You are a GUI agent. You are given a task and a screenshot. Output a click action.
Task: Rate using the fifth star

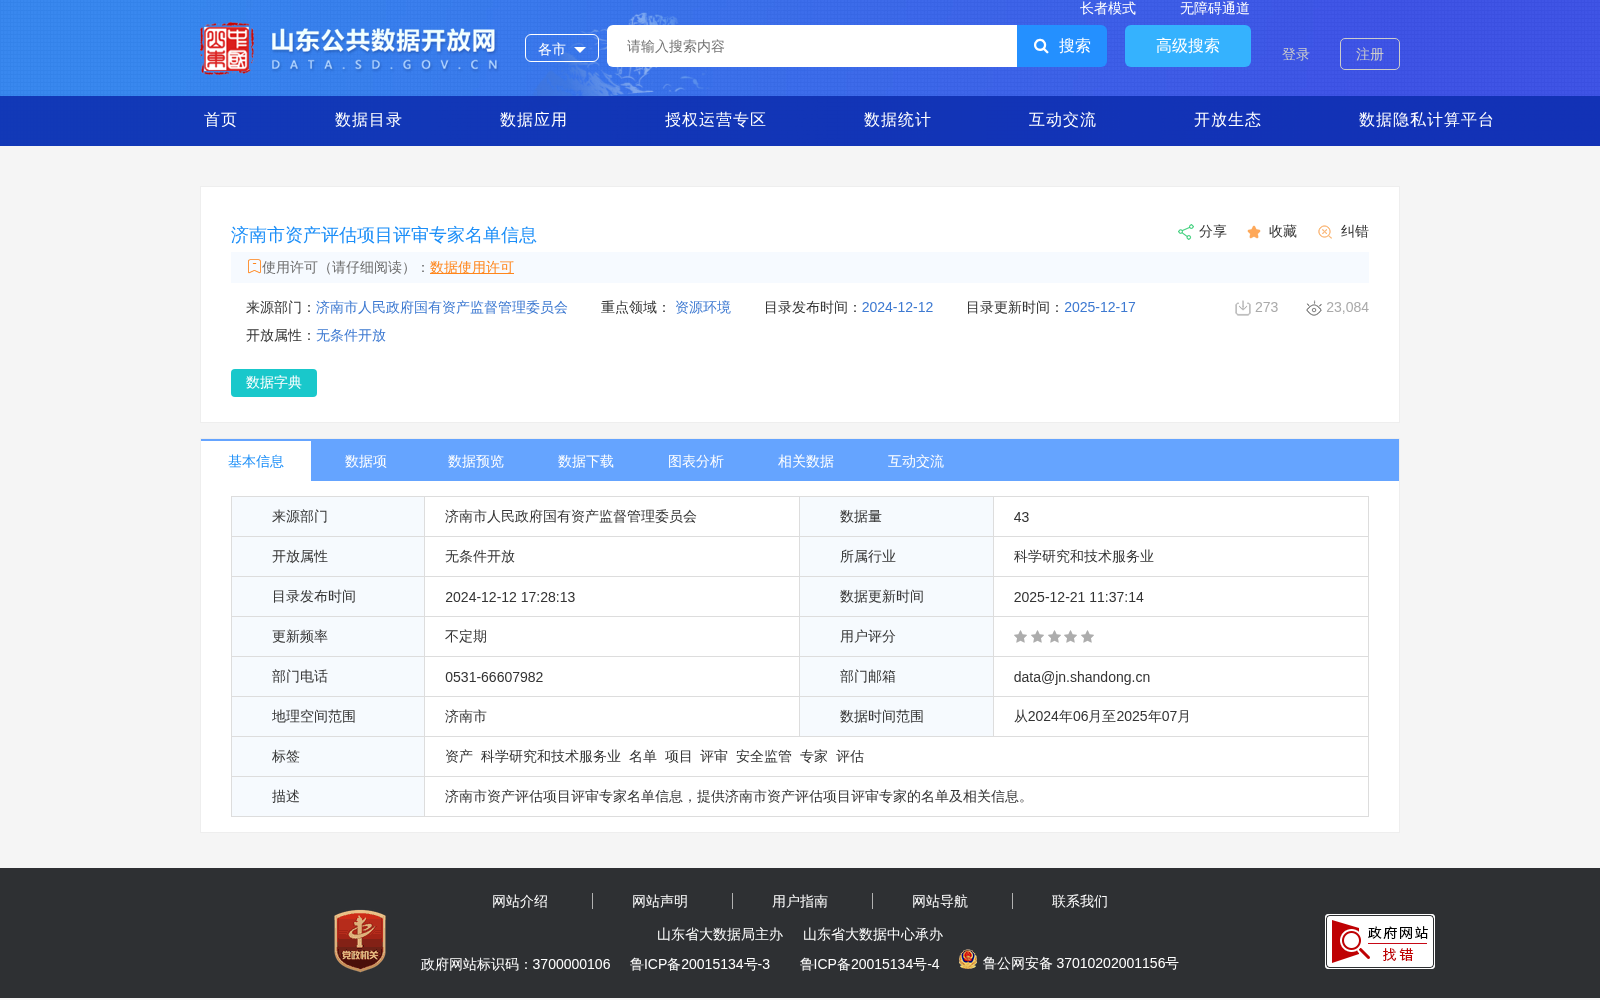(1088, 637)
